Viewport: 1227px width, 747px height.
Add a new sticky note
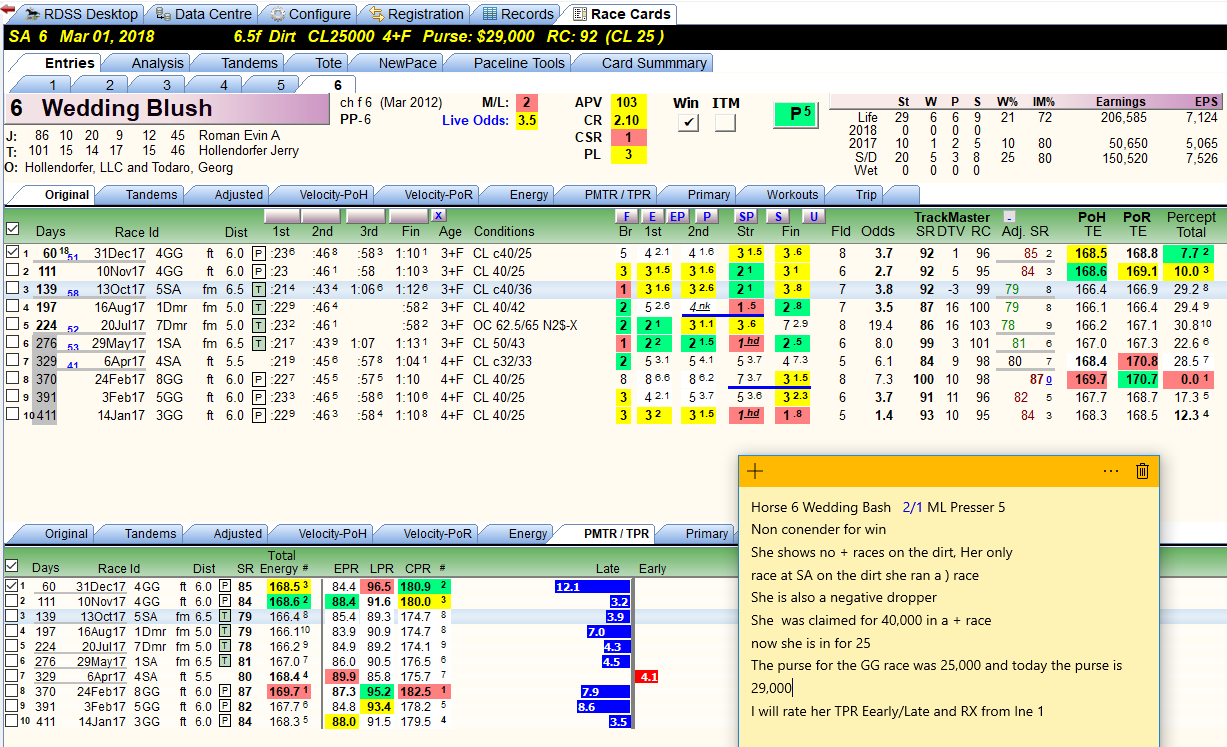(x=755, y=471)
